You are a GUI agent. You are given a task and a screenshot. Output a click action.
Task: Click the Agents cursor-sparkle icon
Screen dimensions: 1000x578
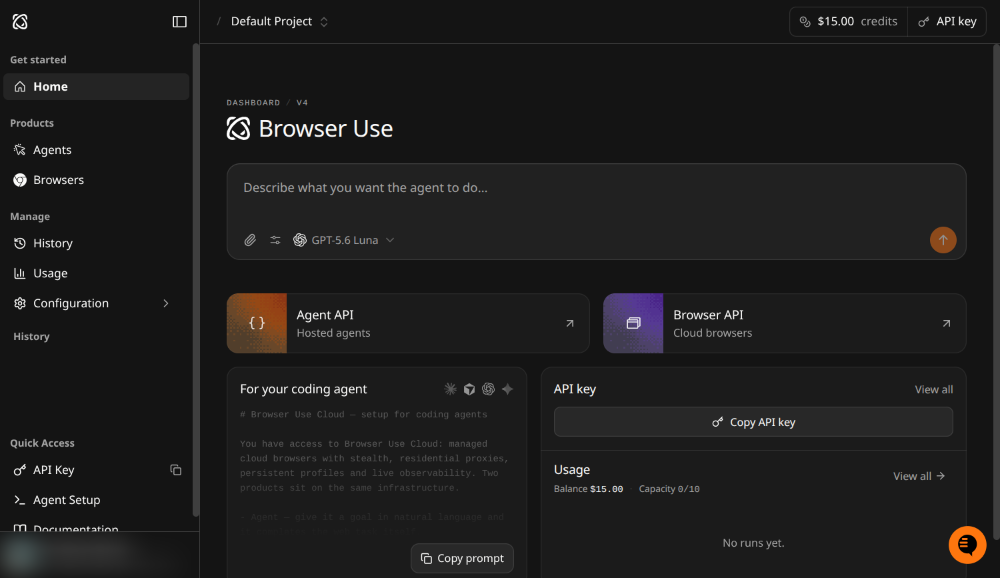tap(20, 150)
